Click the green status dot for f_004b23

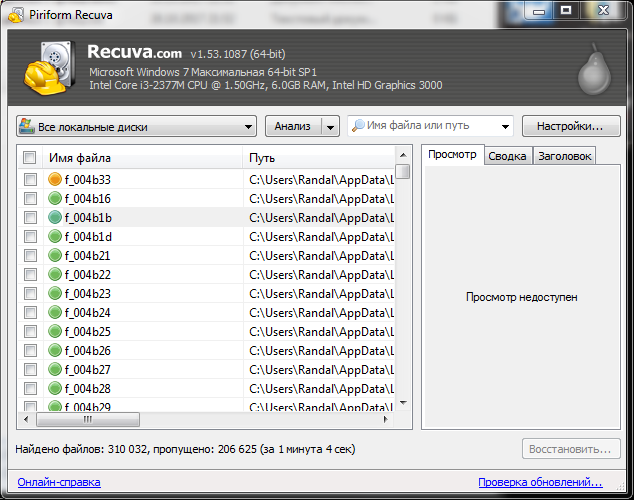pos(55,293)
